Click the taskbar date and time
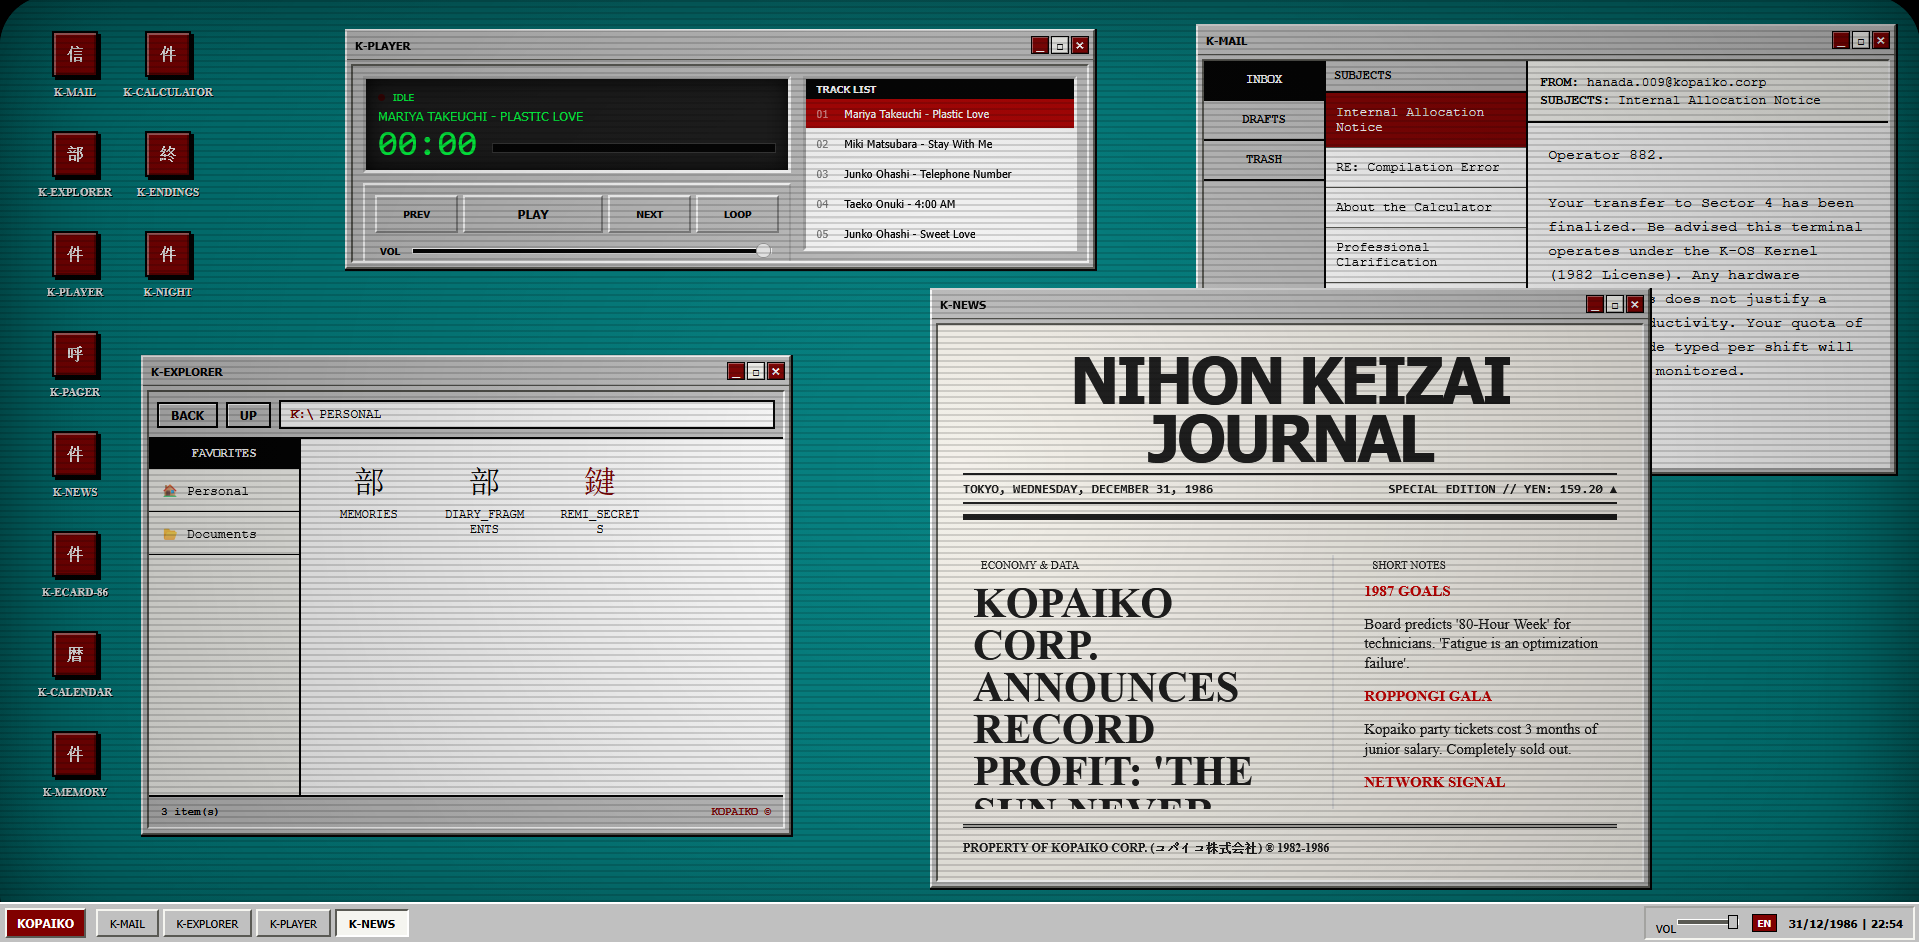 click(1845, 924)
